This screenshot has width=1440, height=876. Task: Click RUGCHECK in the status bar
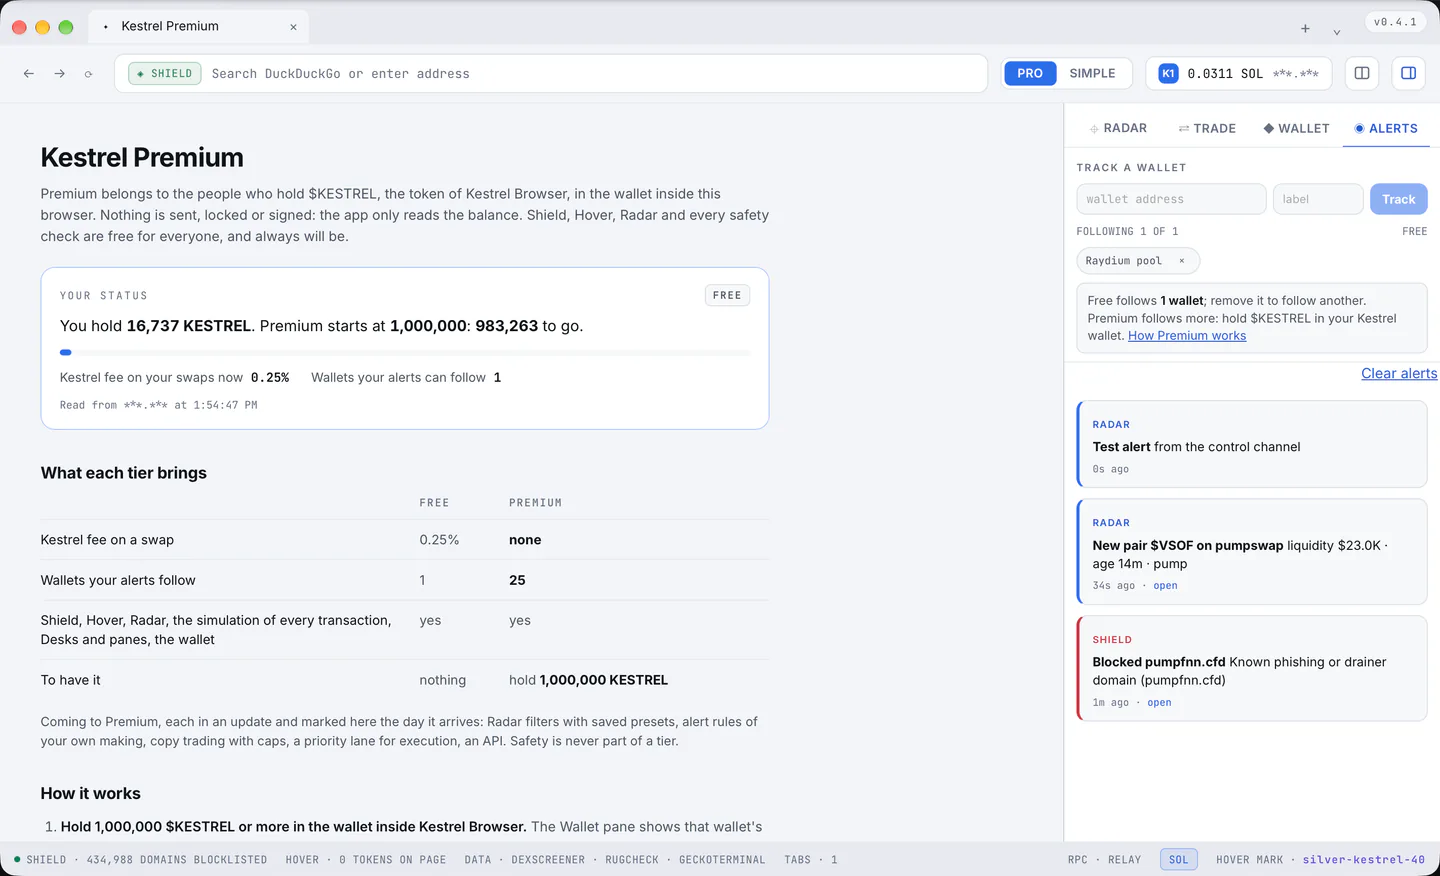click(x=632, y=860)
